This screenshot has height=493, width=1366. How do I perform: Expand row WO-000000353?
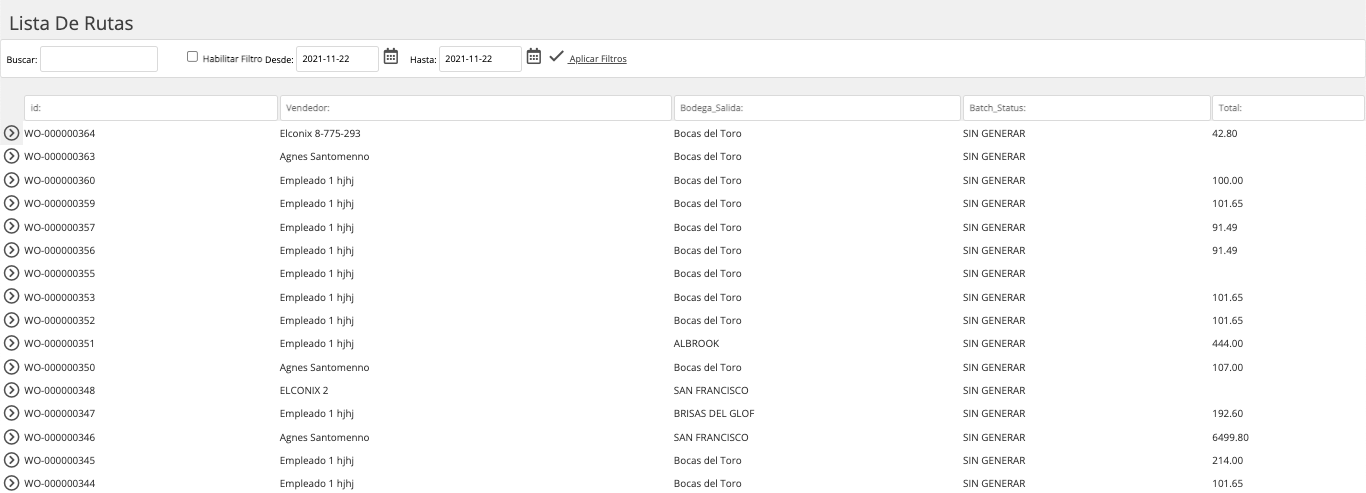coord(12,297)
